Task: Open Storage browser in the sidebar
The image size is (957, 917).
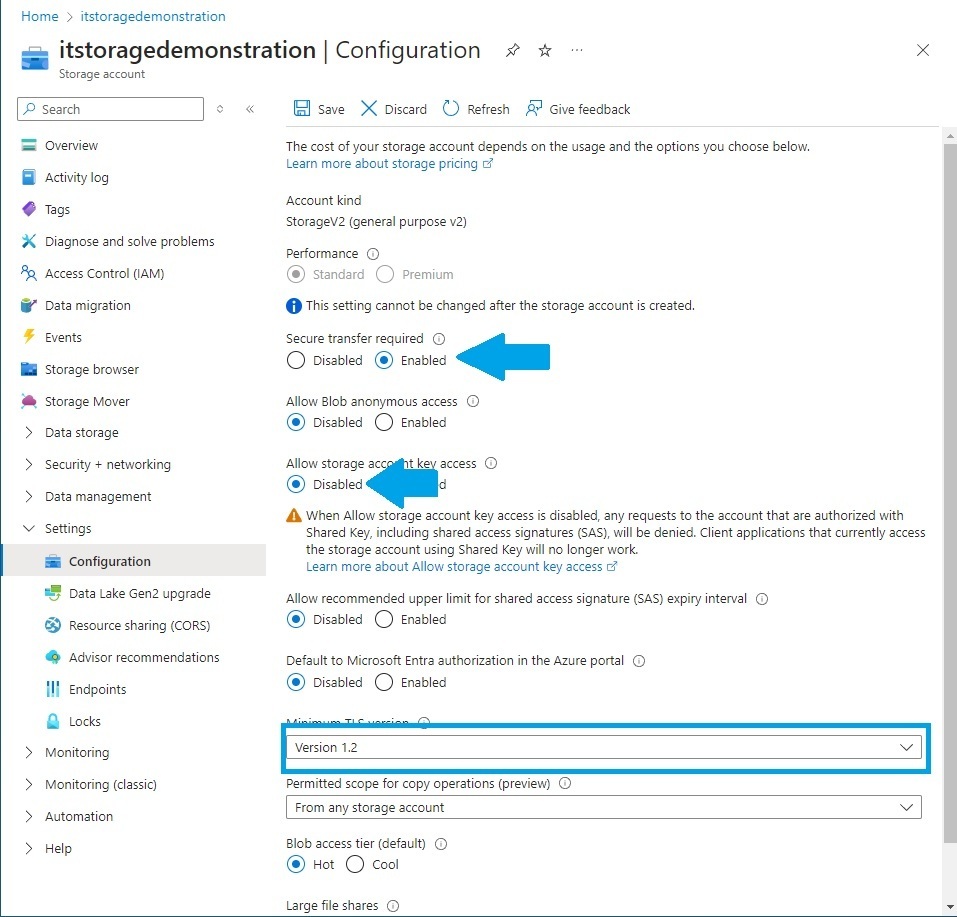Action: pyautogui.click(x=92, y=369)
